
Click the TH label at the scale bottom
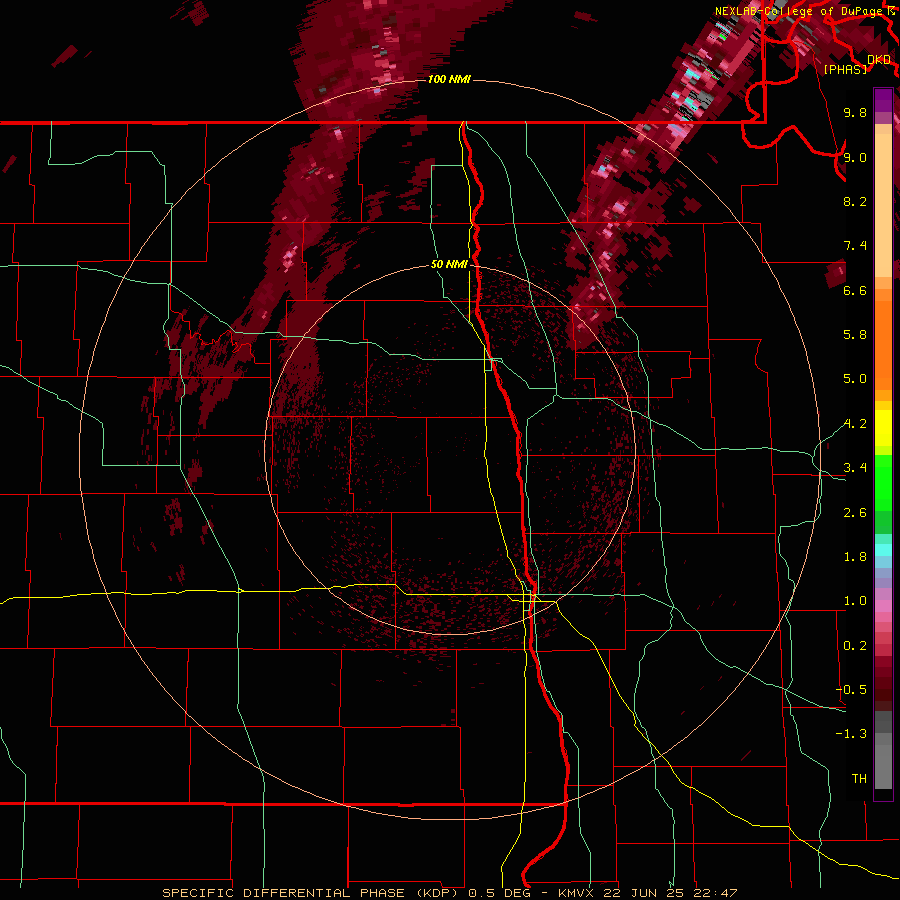[859, 778]
